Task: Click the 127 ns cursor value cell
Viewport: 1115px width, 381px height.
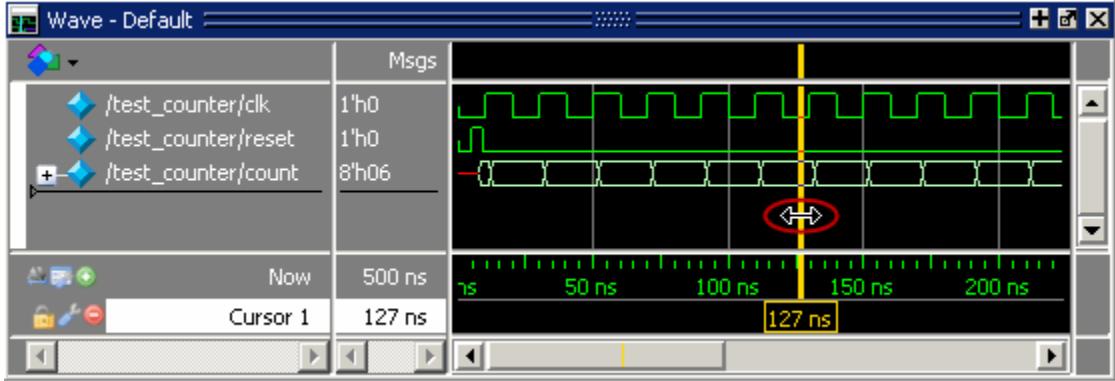Action: coord(390,316)
